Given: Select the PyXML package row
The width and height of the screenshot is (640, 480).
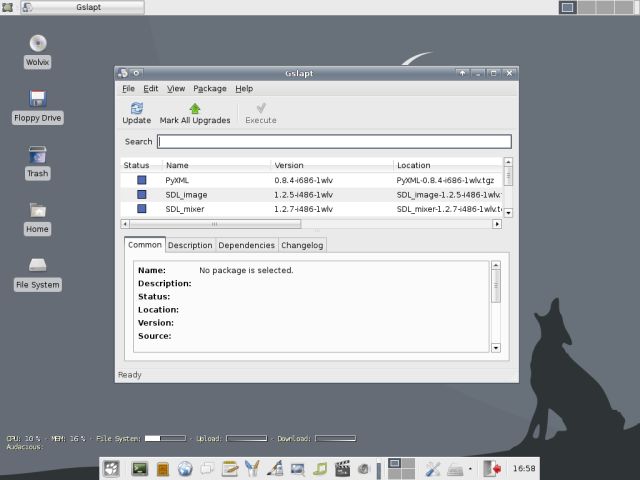Looking at the screenshot, I should [x=311, y=180].
